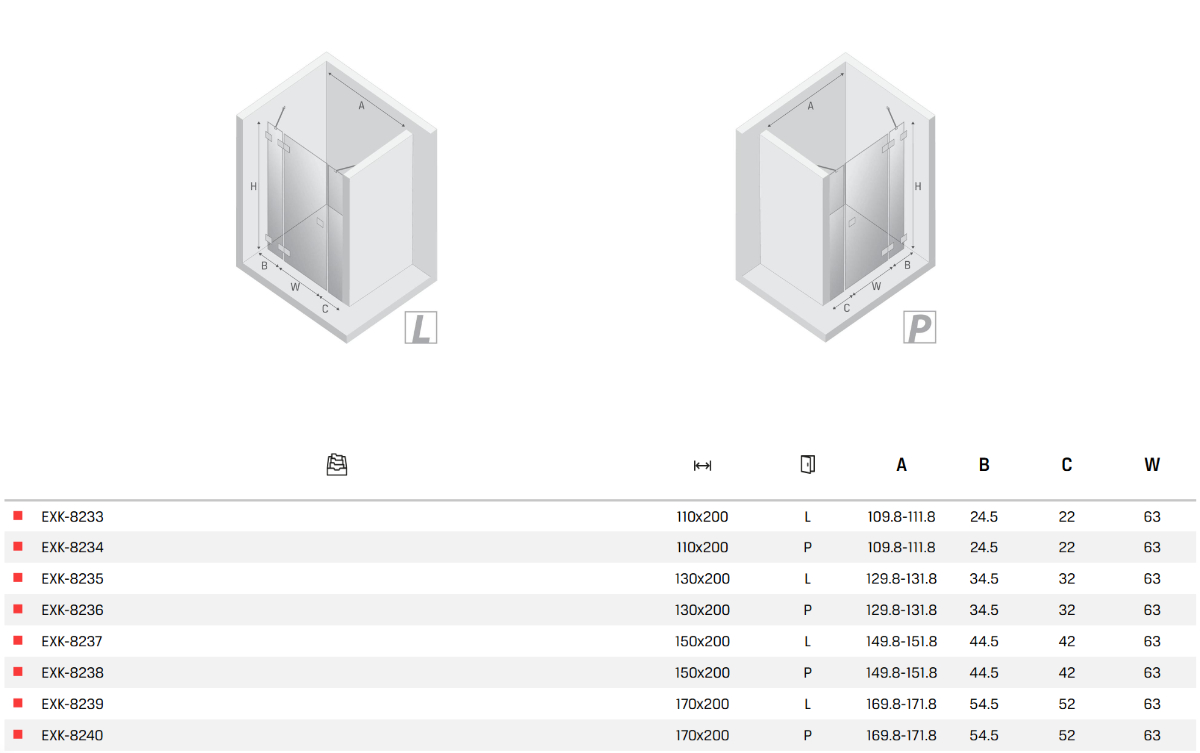Click the 54.5 value in EXK-8240 row
1200x753 pixels.
click(x=984, y=735)
